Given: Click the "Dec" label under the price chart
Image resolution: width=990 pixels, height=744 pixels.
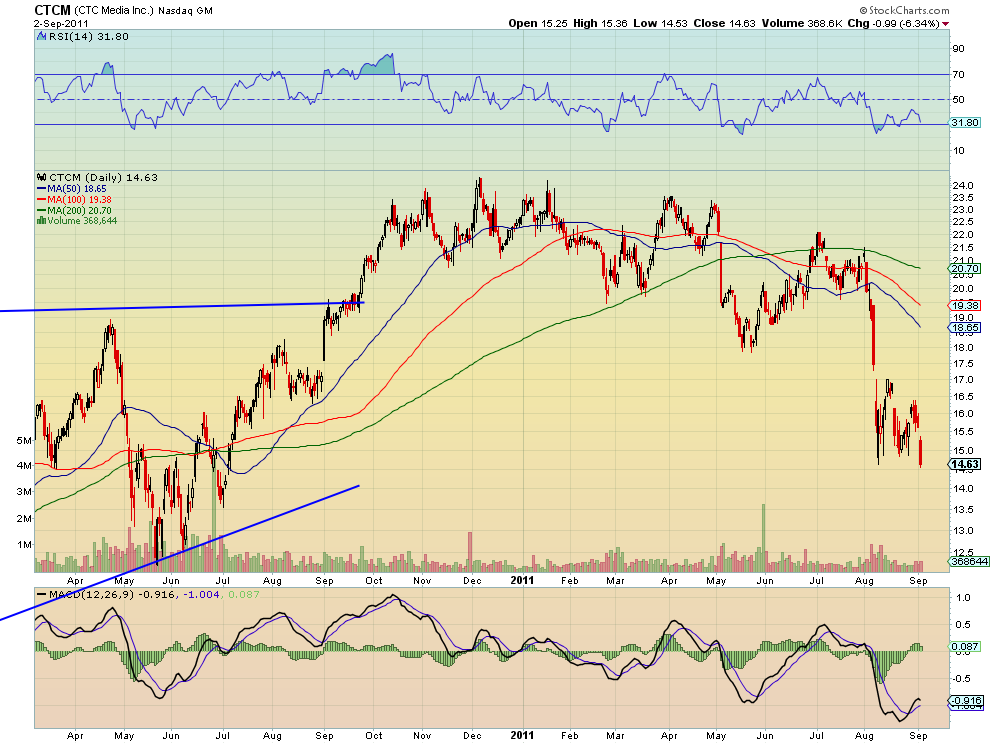Looking at the screenshot, I should (x=472, y=580).
